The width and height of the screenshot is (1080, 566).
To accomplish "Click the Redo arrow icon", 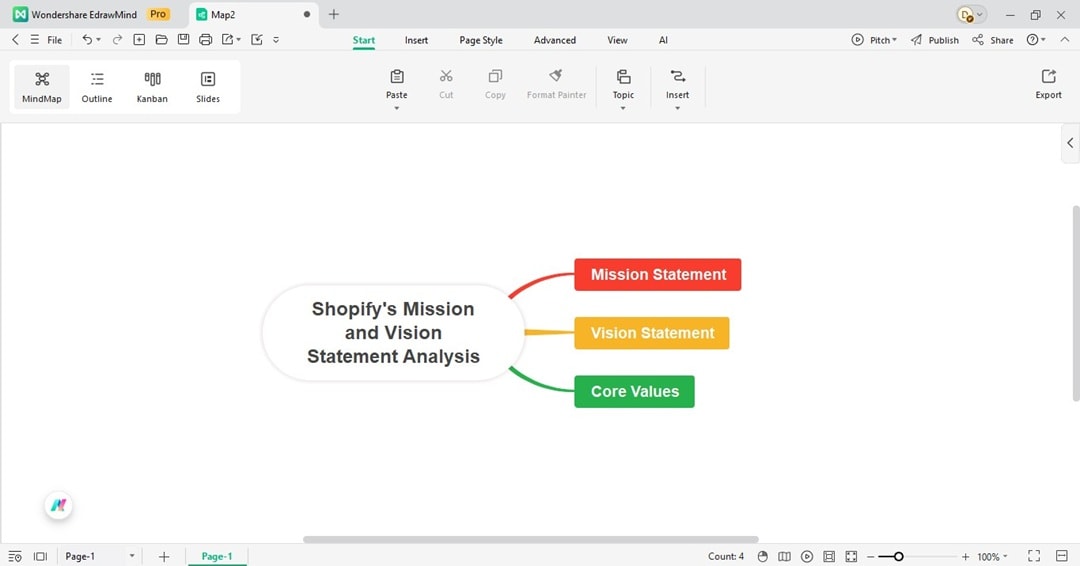I will tap(117, 40).
